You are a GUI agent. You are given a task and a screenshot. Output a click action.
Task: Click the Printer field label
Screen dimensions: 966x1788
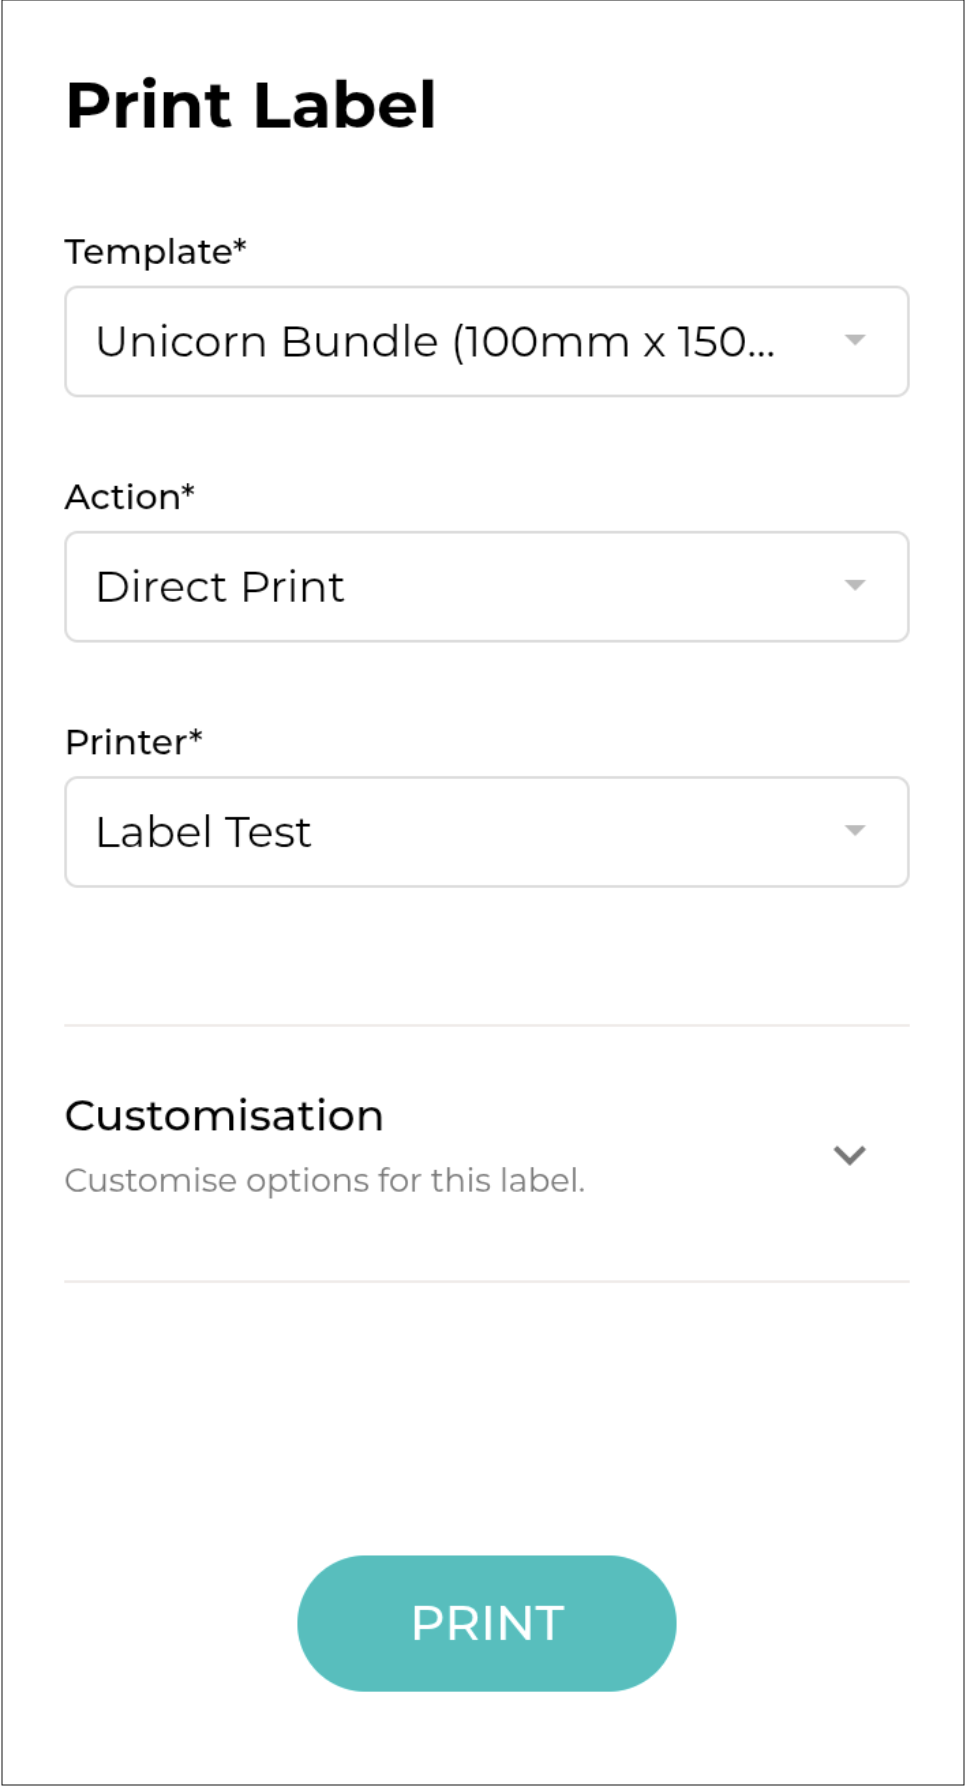click(x=126, y=742)
